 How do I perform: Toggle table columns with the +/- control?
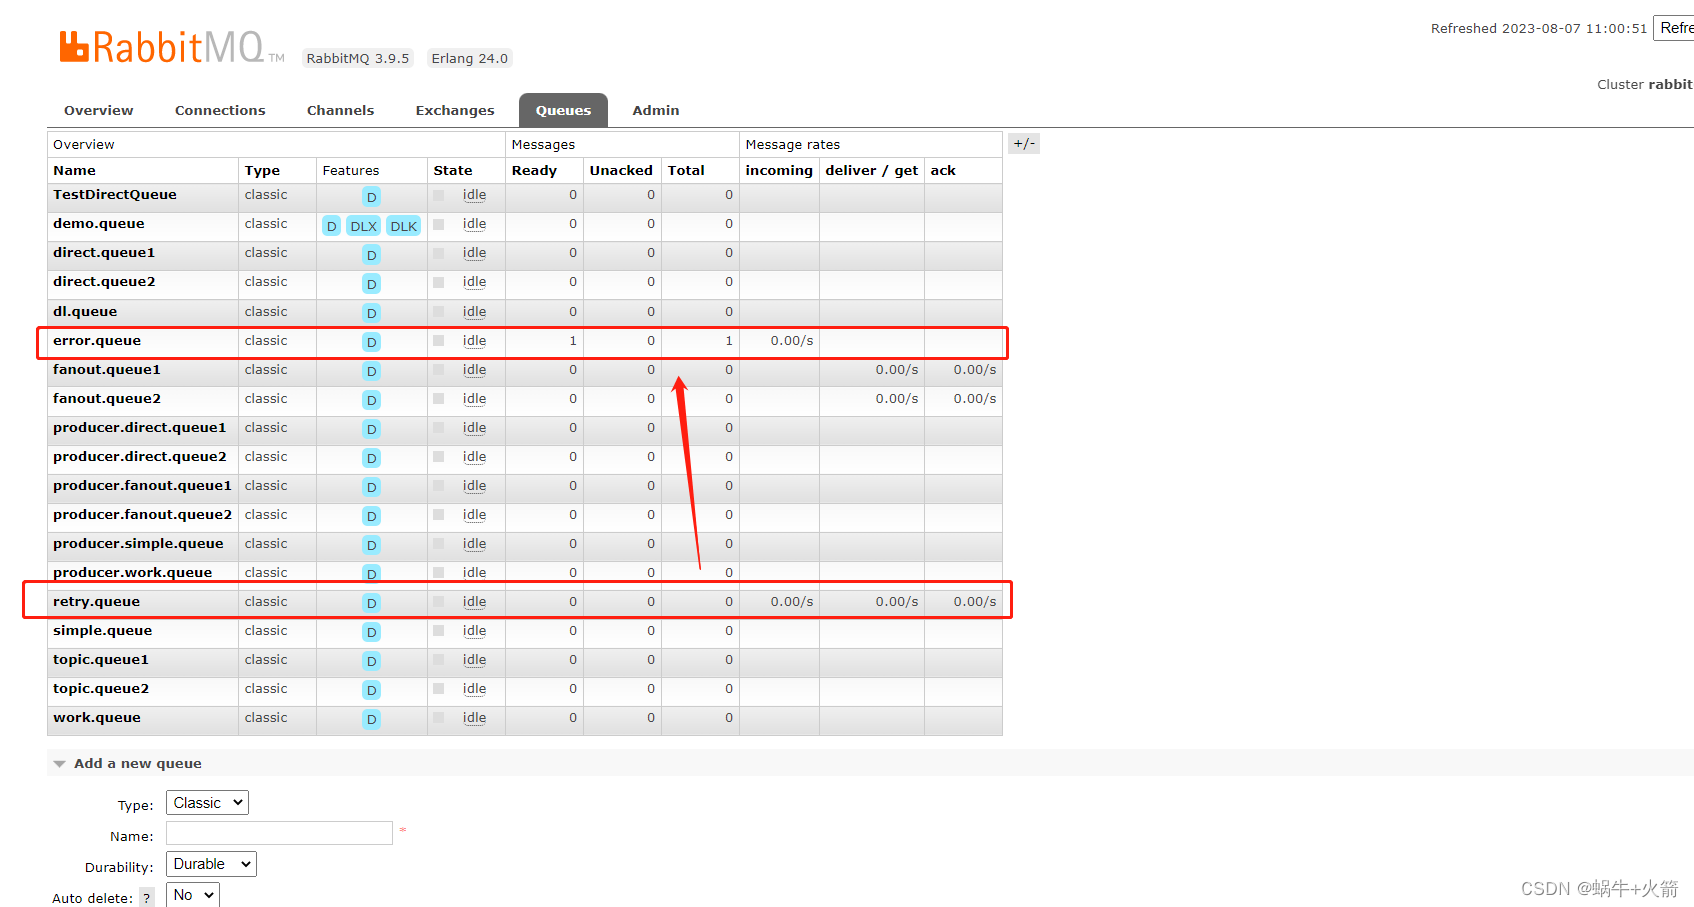click(1024, 144)
